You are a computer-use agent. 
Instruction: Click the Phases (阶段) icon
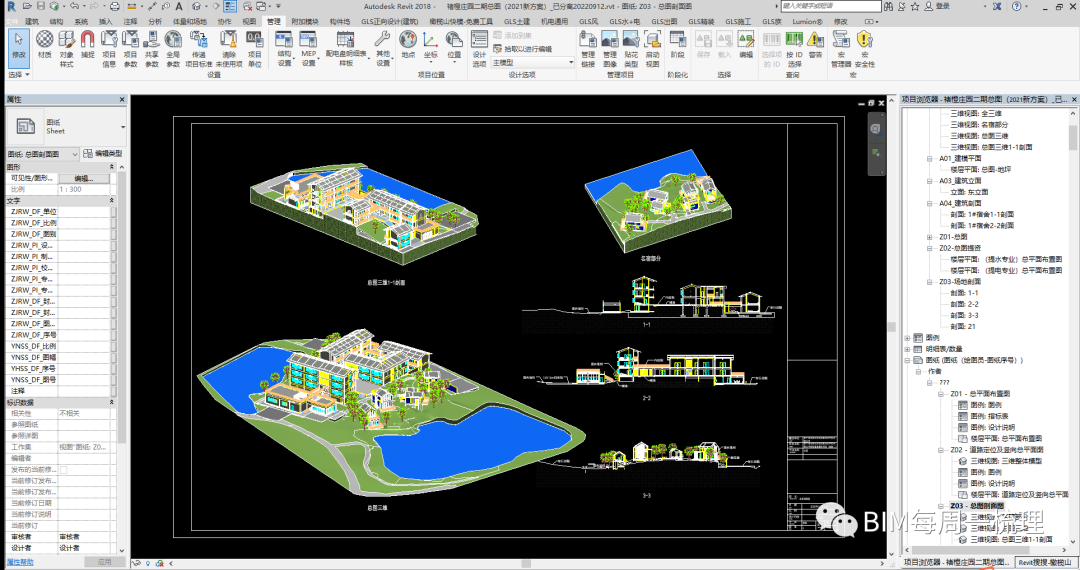point(677,45)
